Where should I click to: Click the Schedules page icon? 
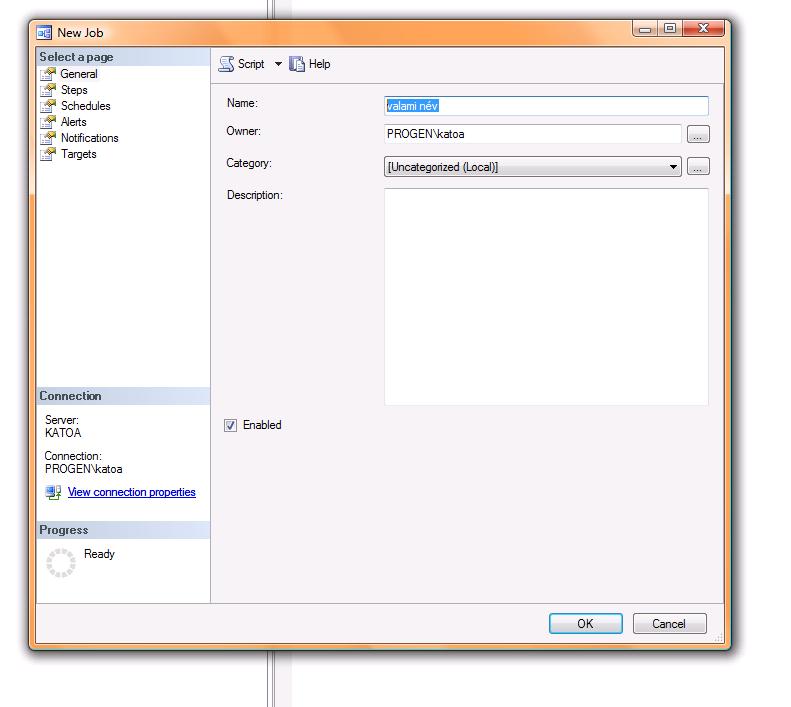pos(48,106)
